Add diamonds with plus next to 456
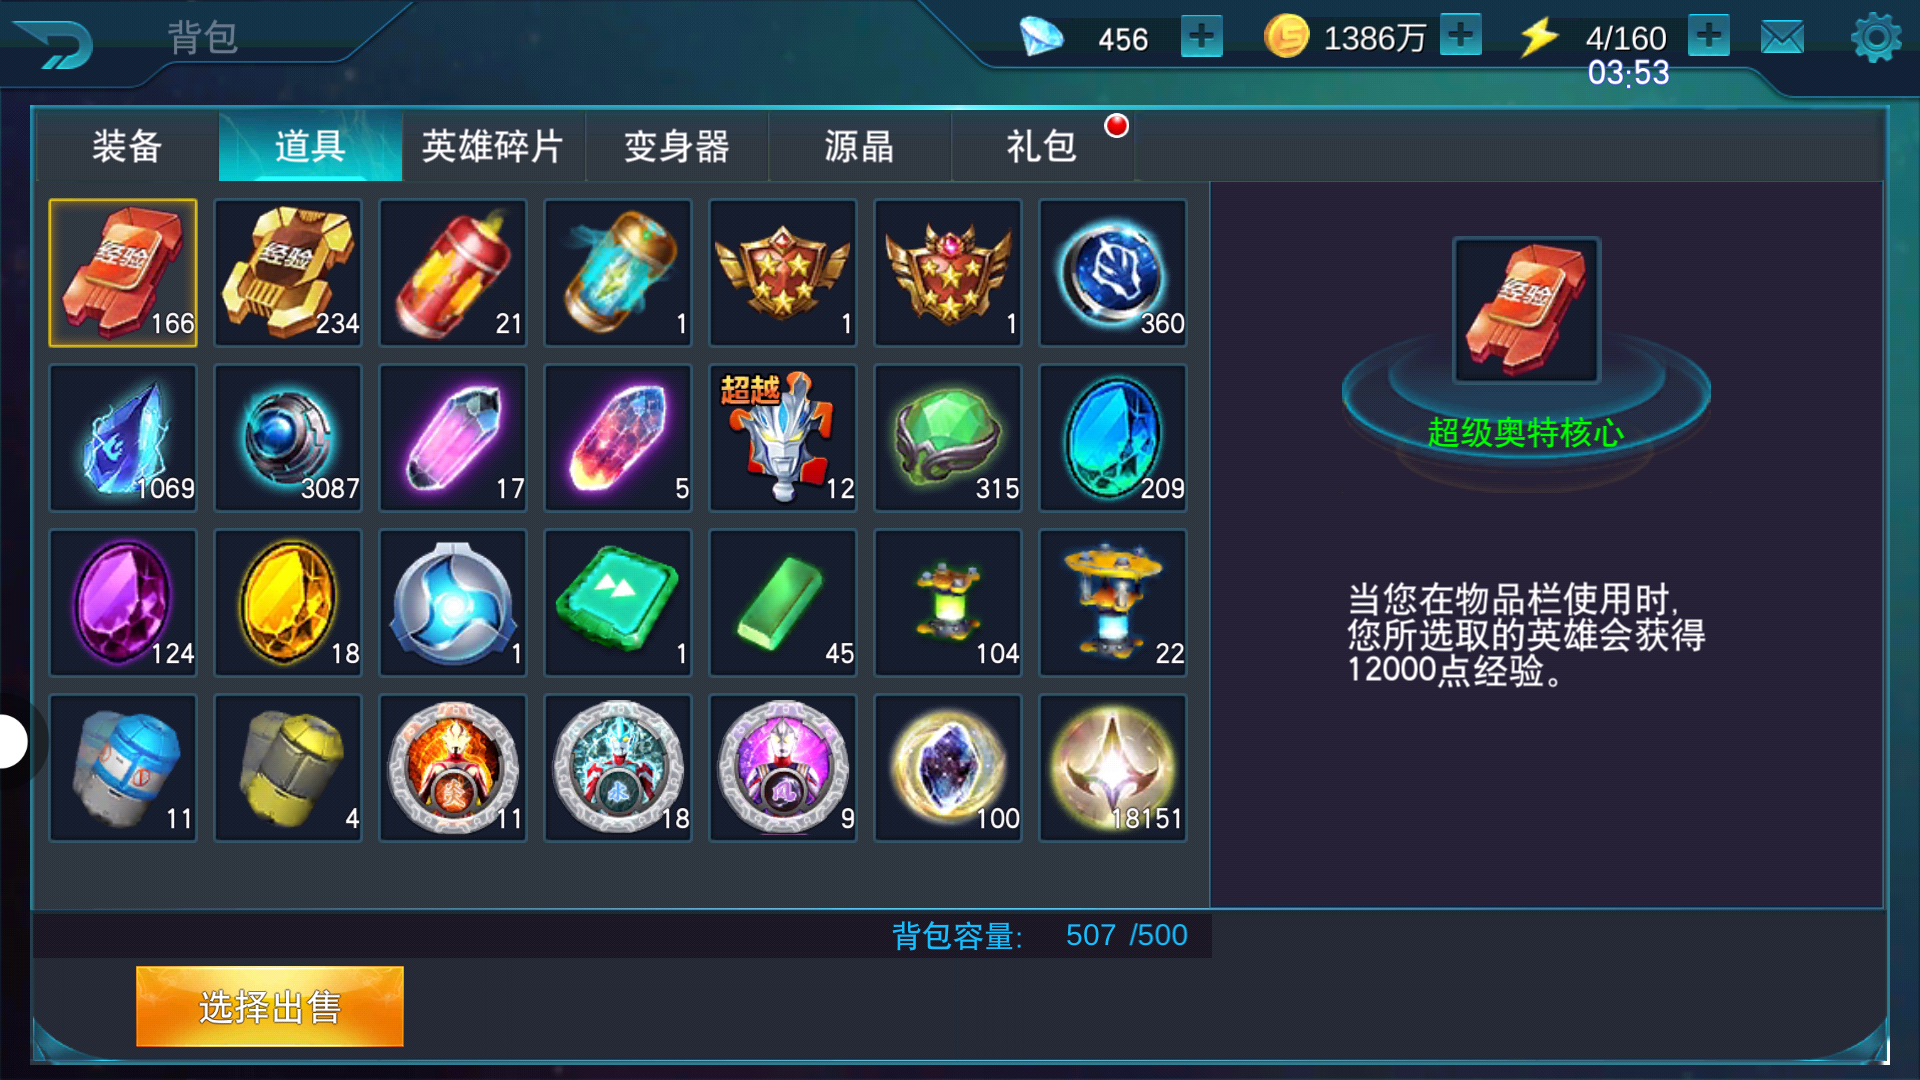Screen dimensions: 1920x1080 click(1201, 37)
